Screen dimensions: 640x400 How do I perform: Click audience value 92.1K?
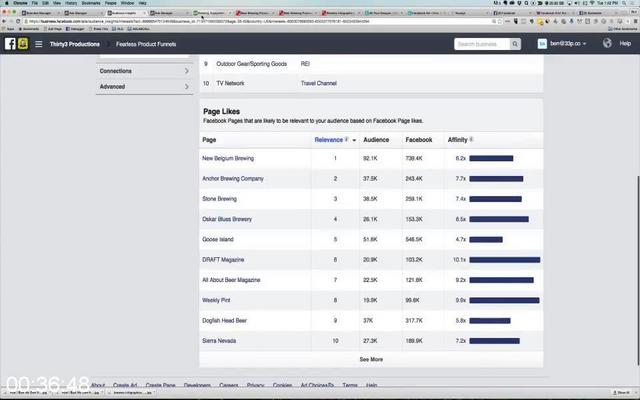(x=370, y=158)
